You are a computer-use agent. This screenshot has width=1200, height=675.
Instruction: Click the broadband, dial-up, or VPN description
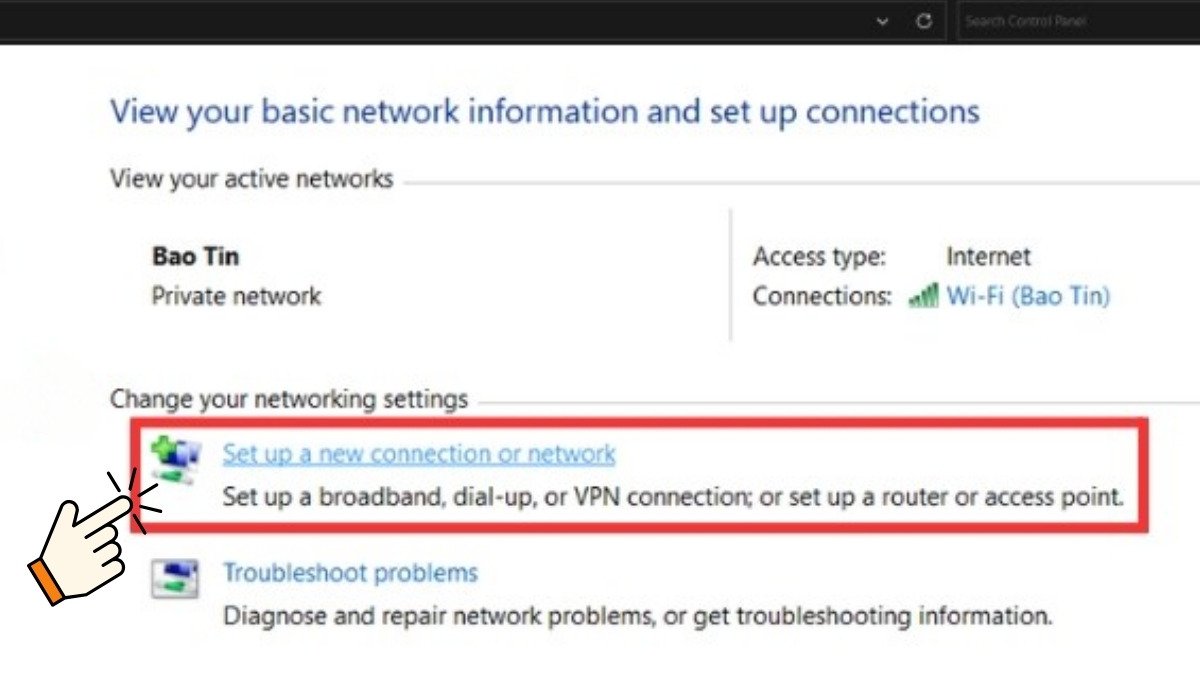pyautogui.click(x=673, y=496)
